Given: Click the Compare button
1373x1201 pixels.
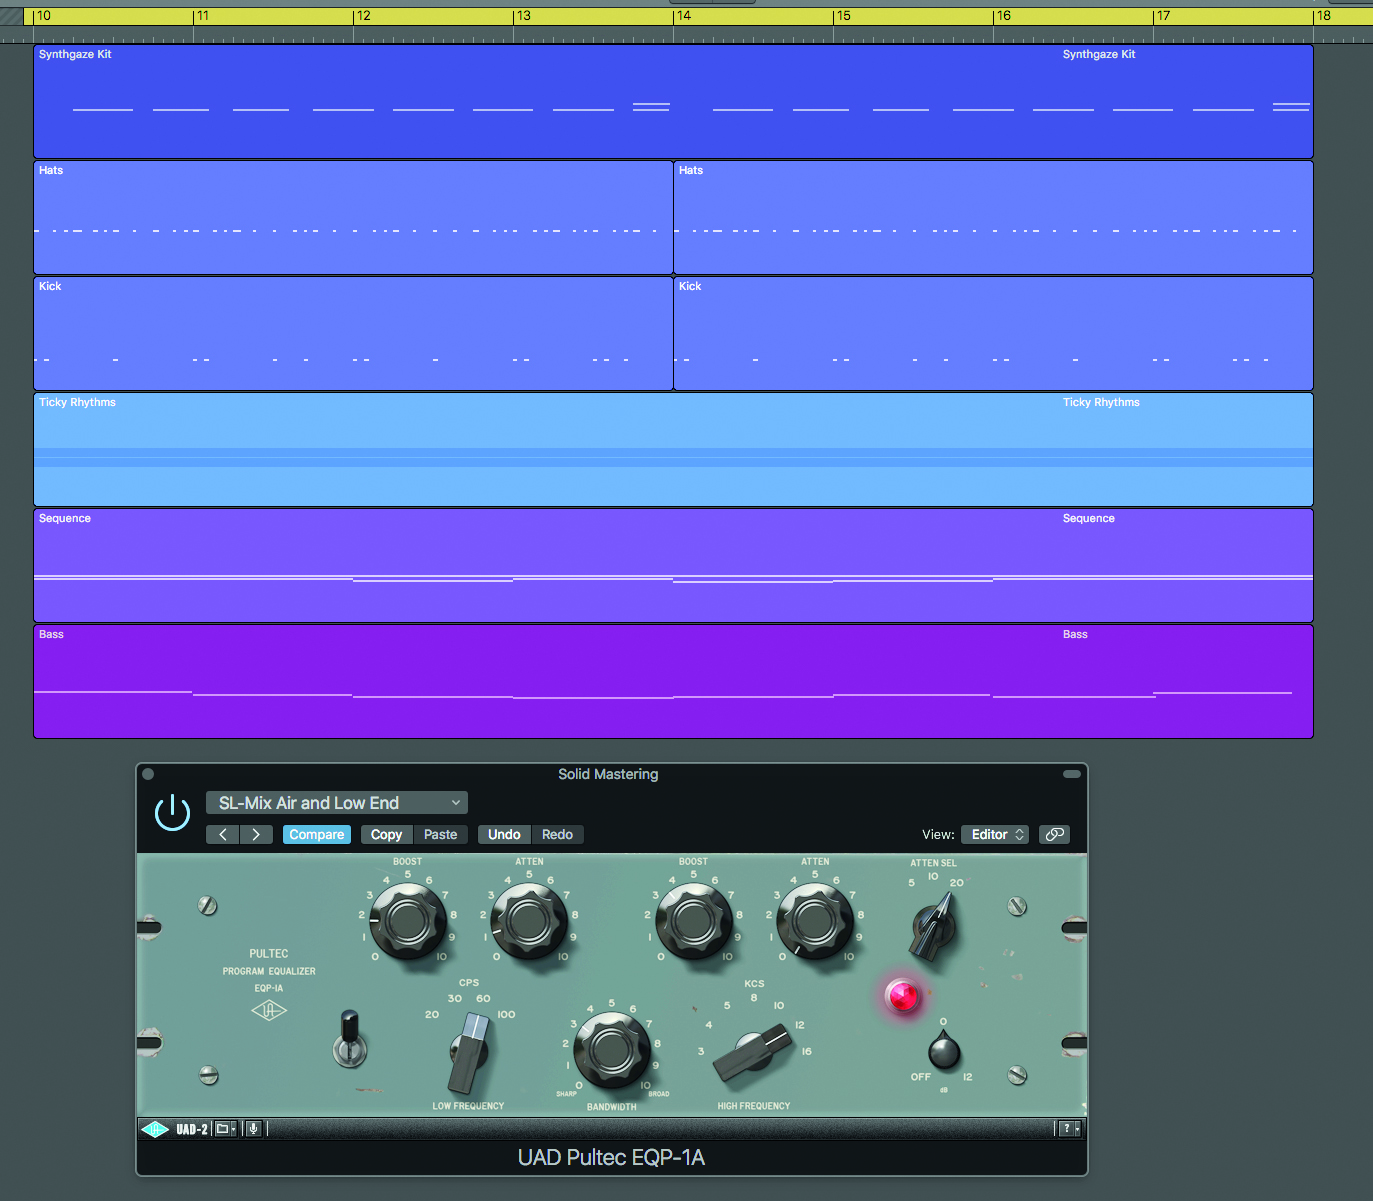Looking at the screenshot, I should tap(317, 834).
